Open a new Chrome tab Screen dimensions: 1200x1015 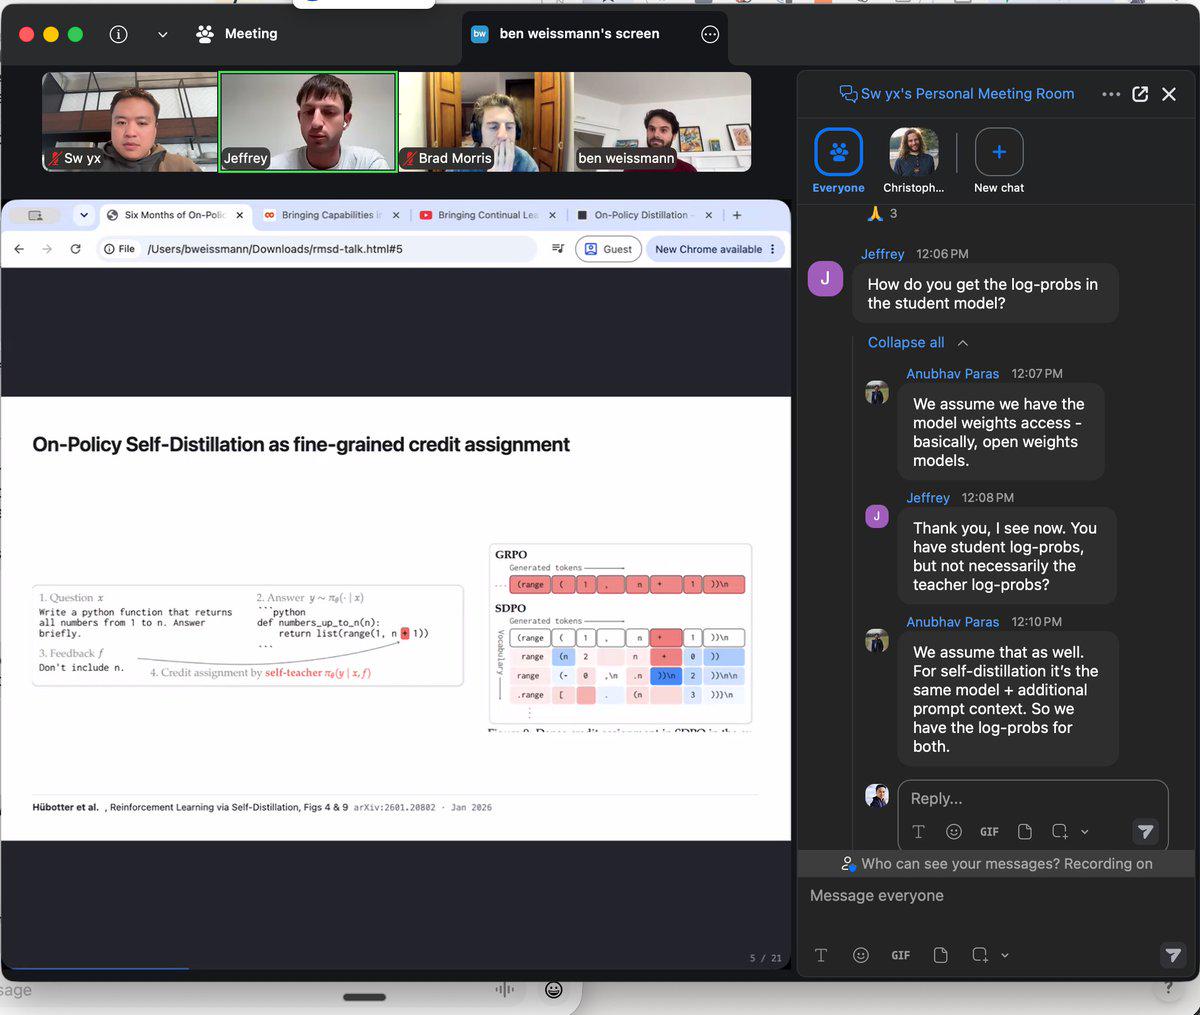pos(737,215)
